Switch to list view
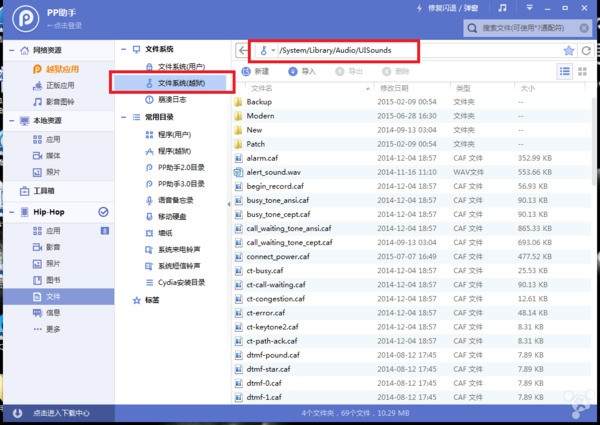600x425 pixels. tap(565, 71)
